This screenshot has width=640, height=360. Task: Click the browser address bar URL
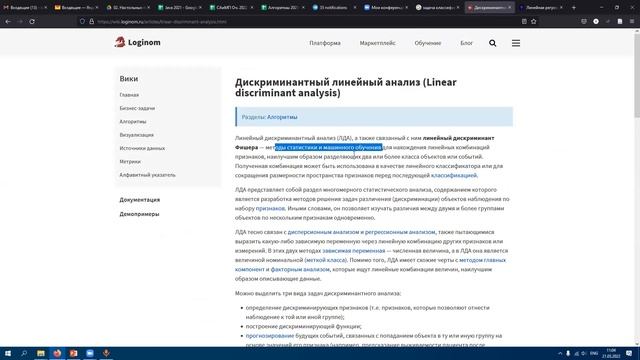click(x=162, y=21)
